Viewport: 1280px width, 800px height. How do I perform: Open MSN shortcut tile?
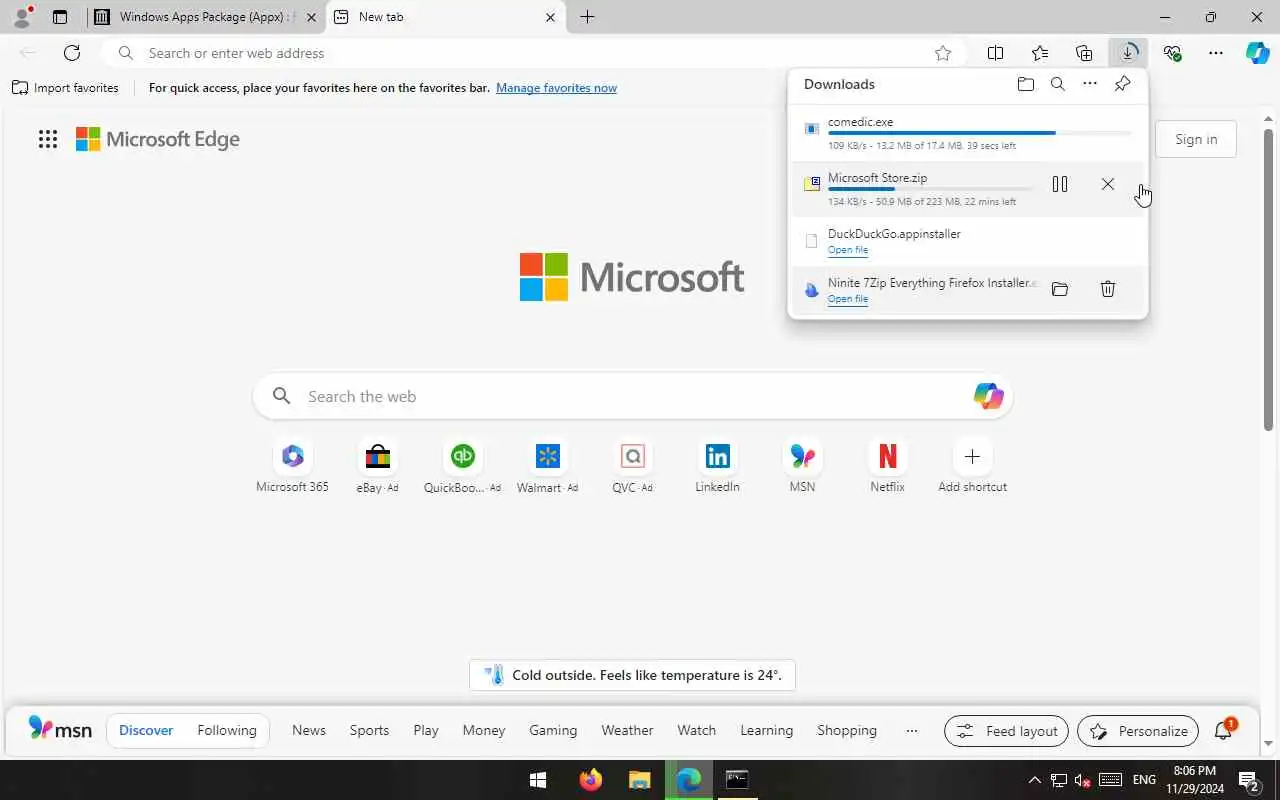coord(802,466)
